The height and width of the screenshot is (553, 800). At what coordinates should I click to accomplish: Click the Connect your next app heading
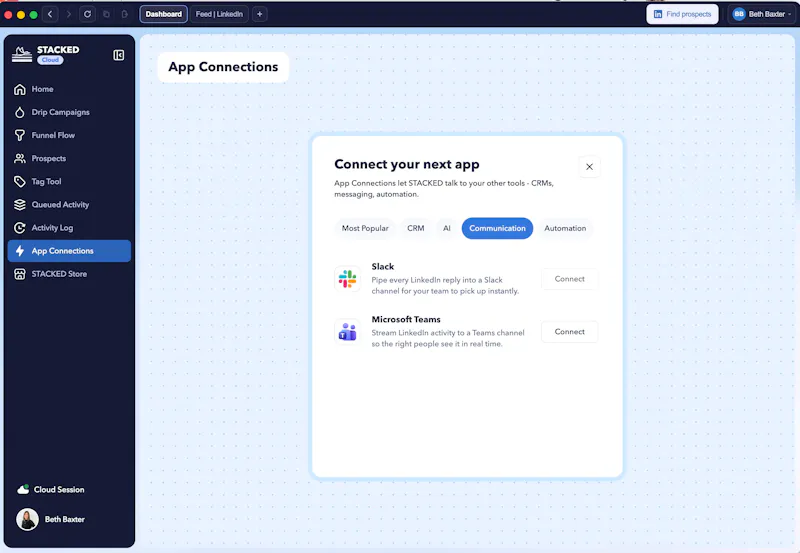[x=407, y=164]
